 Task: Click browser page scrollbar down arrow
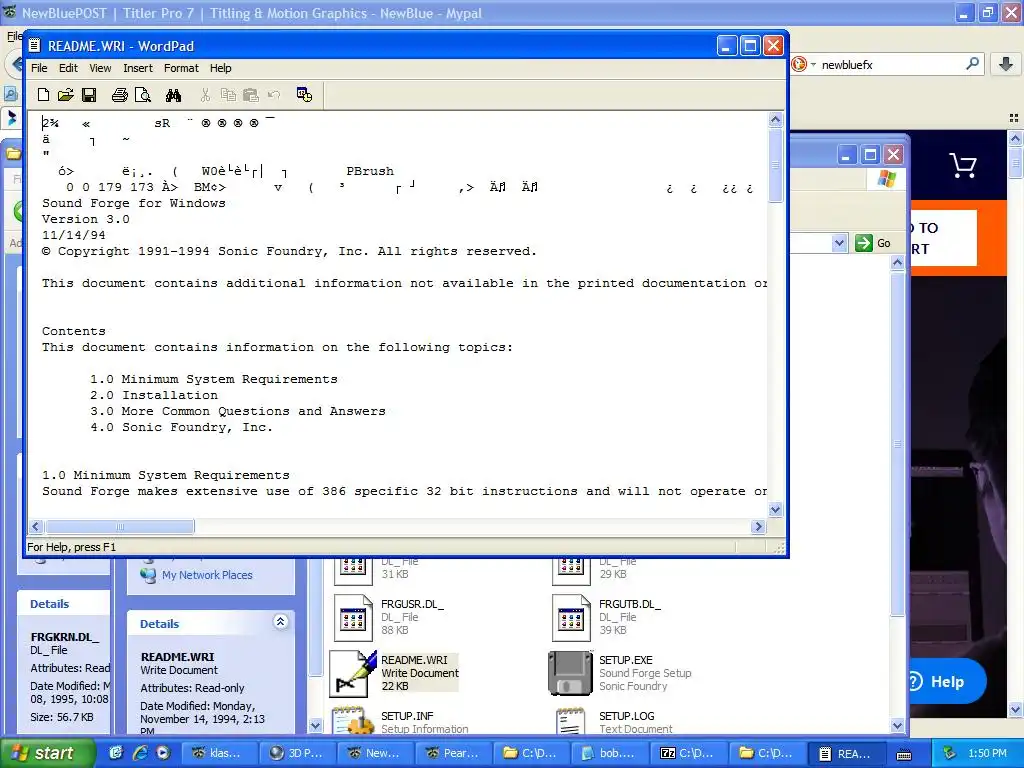coord(1015,709)
